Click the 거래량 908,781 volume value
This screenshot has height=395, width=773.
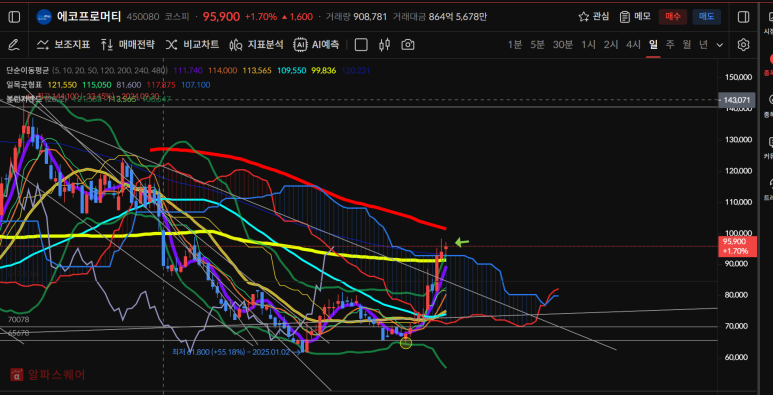tap(371, 17)
